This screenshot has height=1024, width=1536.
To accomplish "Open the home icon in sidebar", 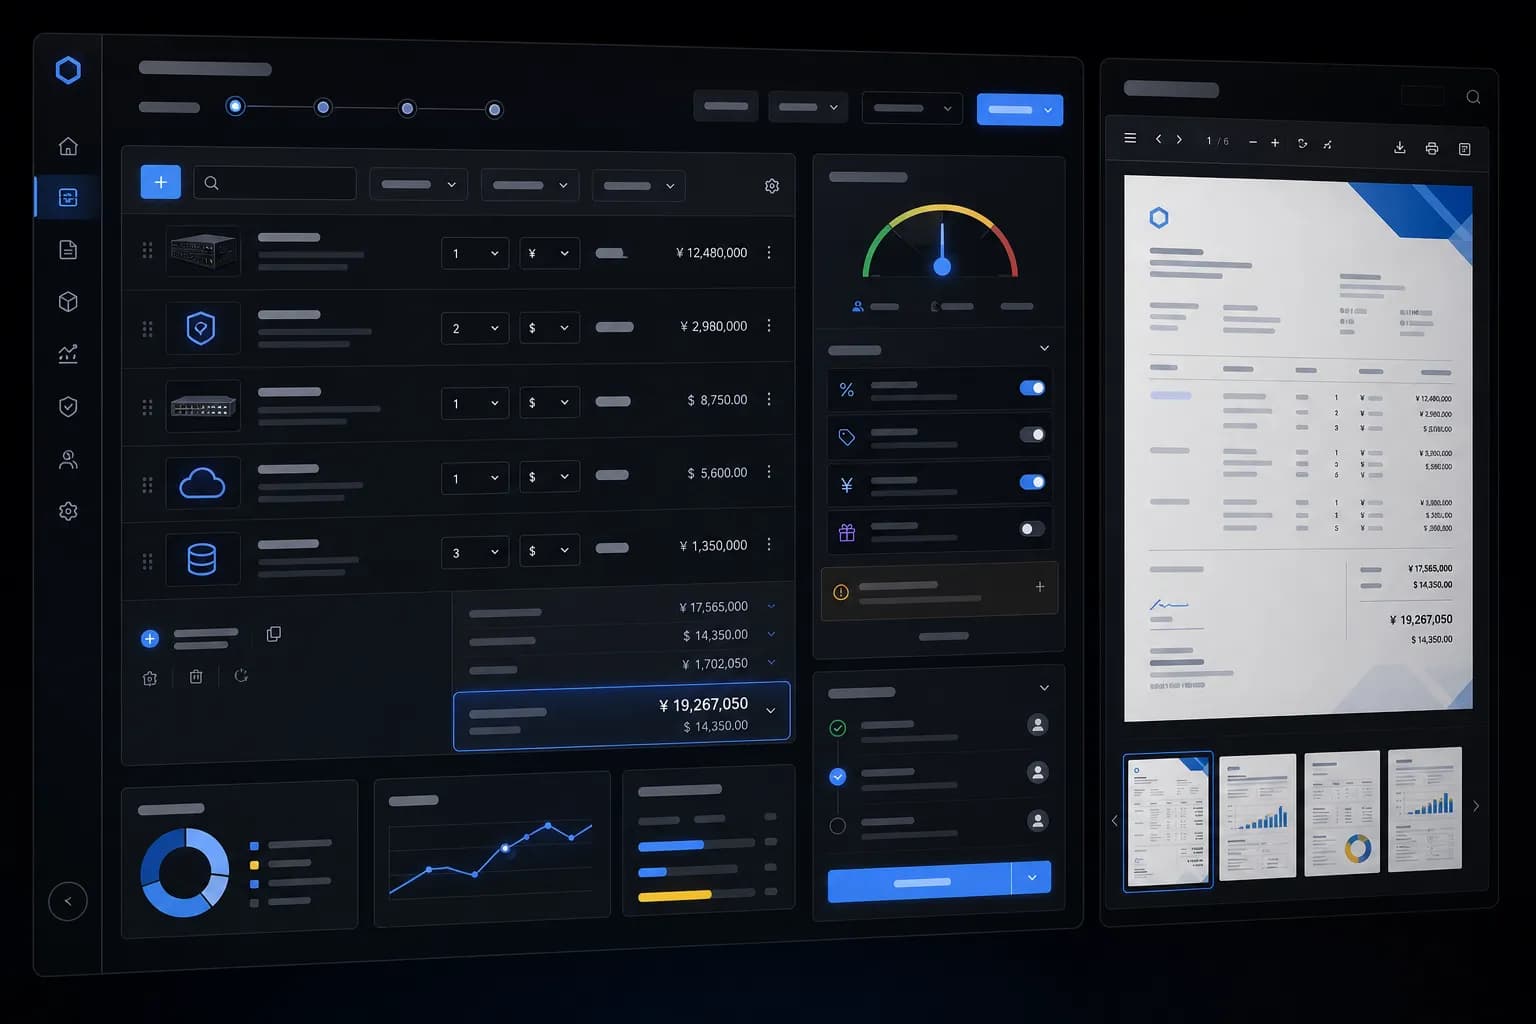I will (x=68, y=146).
